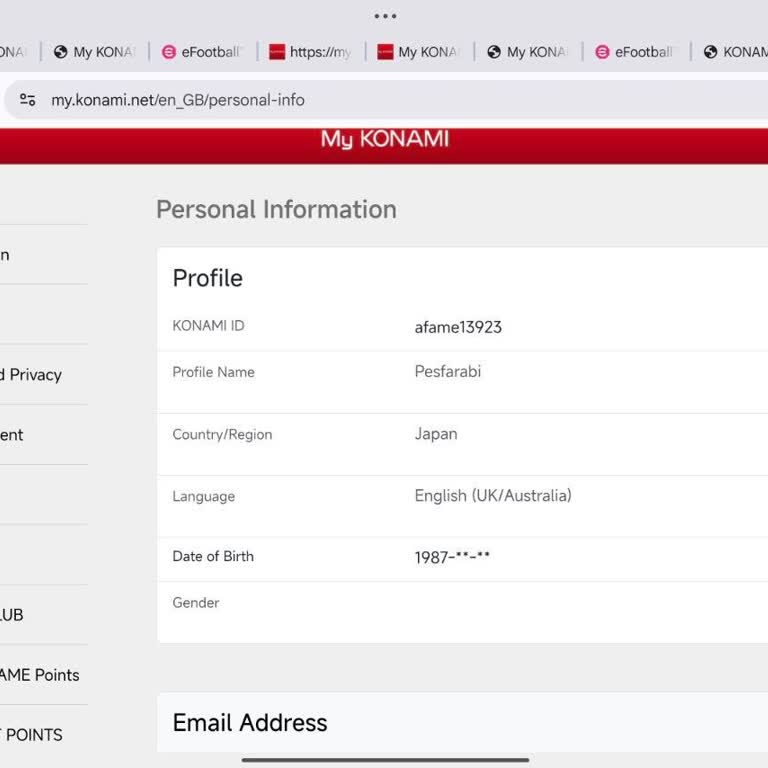Click the KONAMI ID label
This screenshot has width=768, height=768.
208,326
